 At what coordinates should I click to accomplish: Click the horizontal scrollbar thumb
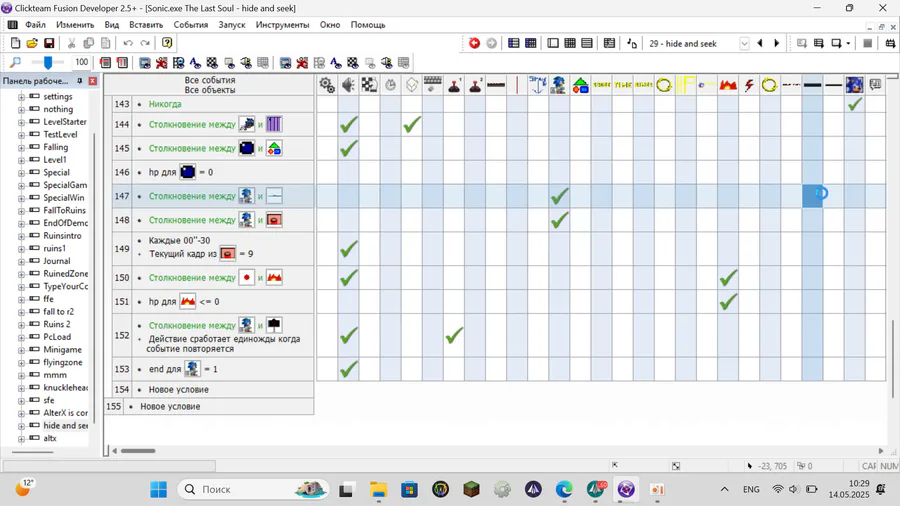coord(138,451)
